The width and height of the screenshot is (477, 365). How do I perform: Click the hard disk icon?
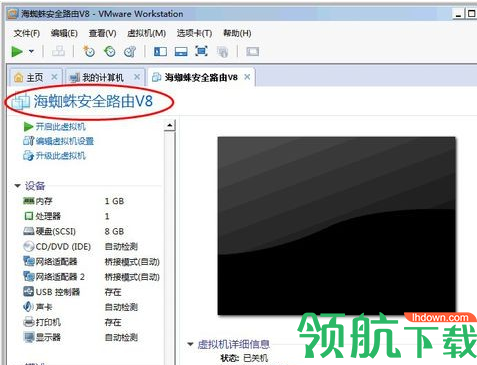[x=29, y=231]
